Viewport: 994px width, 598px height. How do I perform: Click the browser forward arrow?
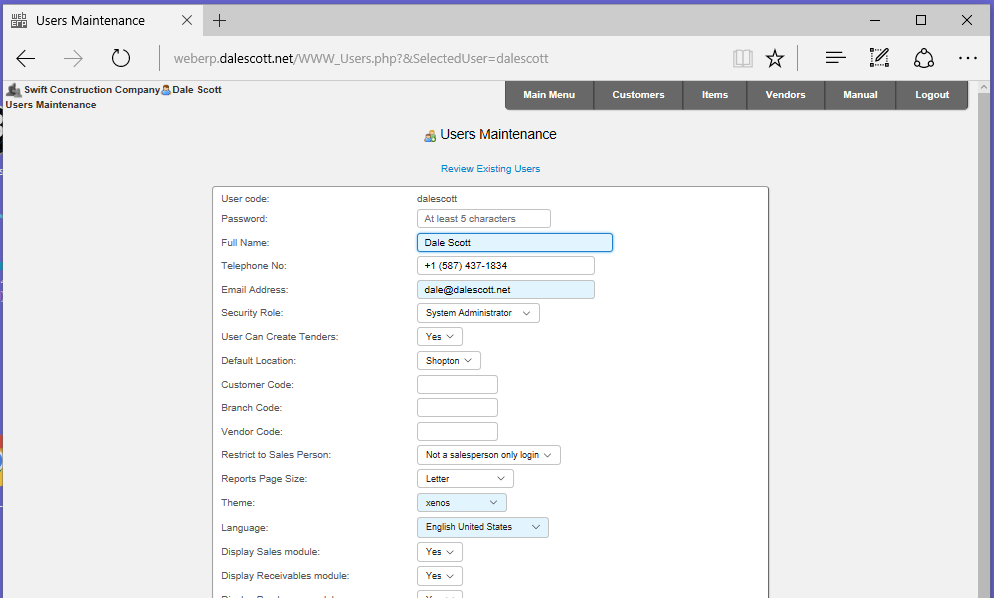pos(74,58)
